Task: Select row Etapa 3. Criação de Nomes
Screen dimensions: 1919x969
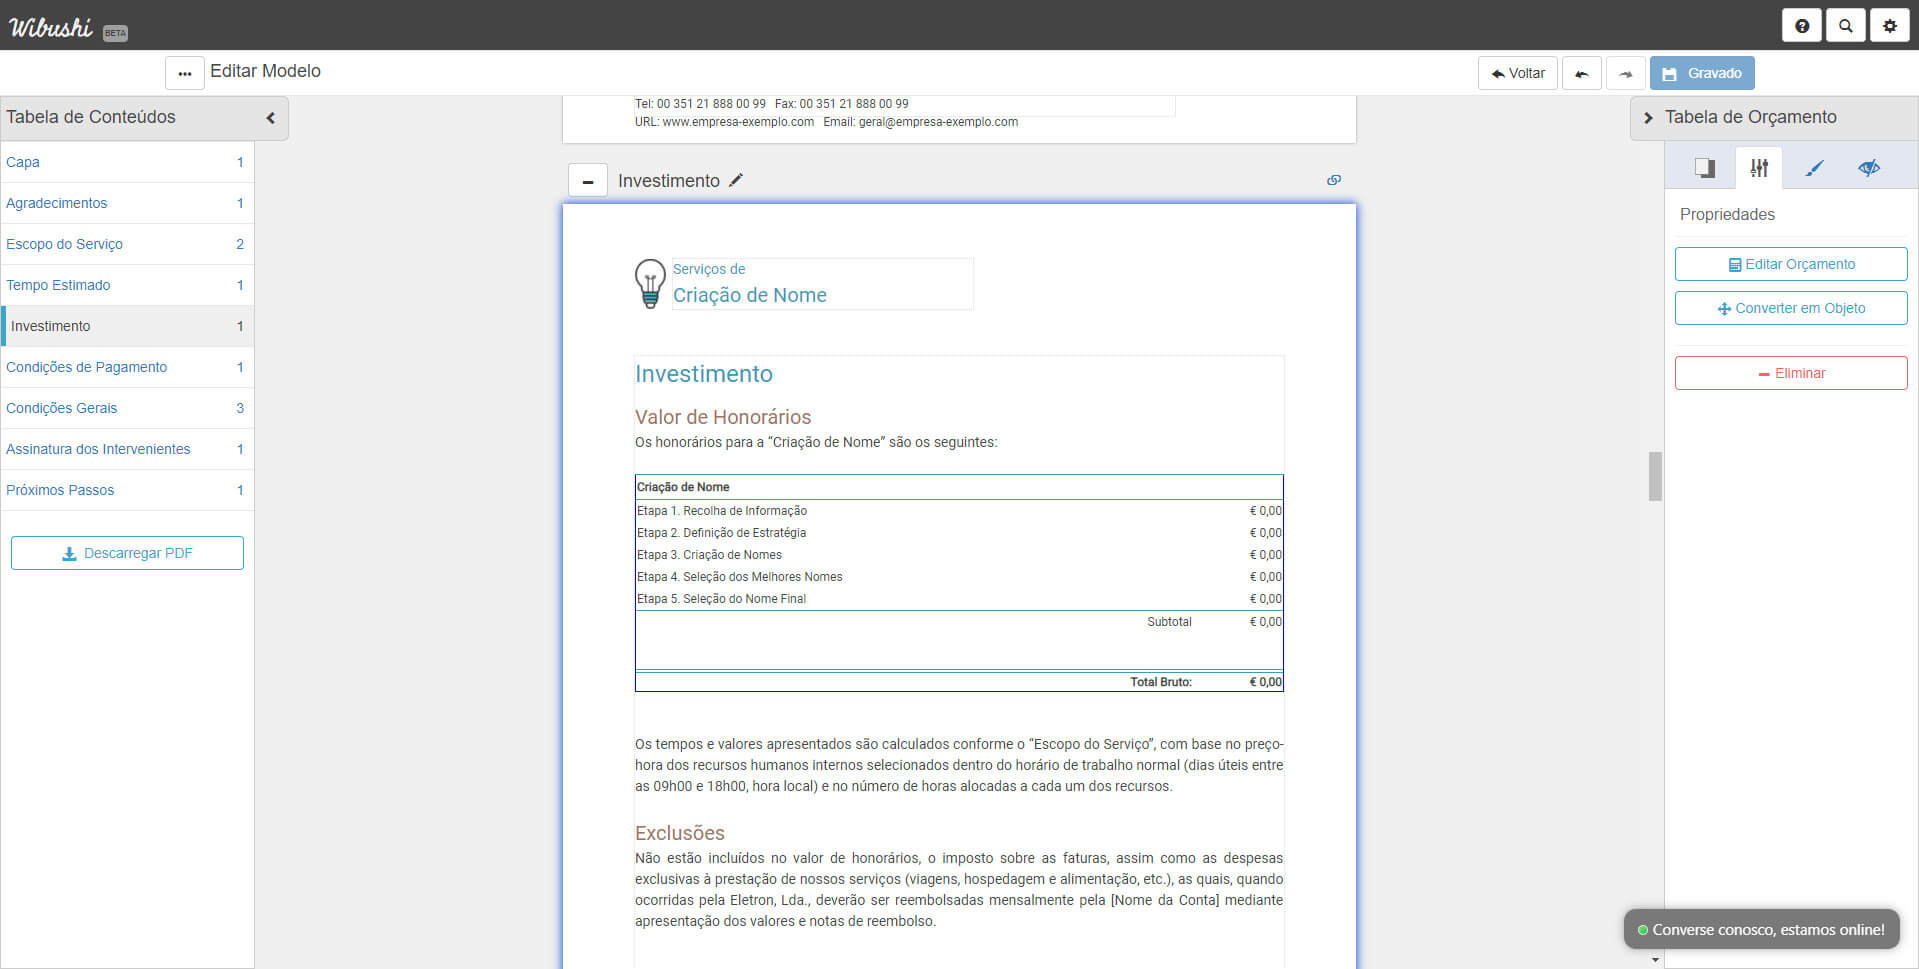Action: (x=959, y=555)
